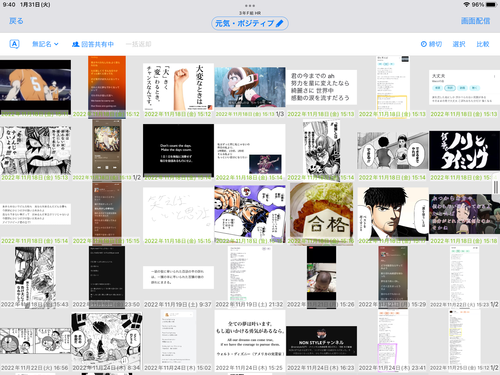This screenshot has width=500, height=375.
Task: Tap the pencil icon beside 元気・ポジティブ title
Action: (x=280, y=23)
